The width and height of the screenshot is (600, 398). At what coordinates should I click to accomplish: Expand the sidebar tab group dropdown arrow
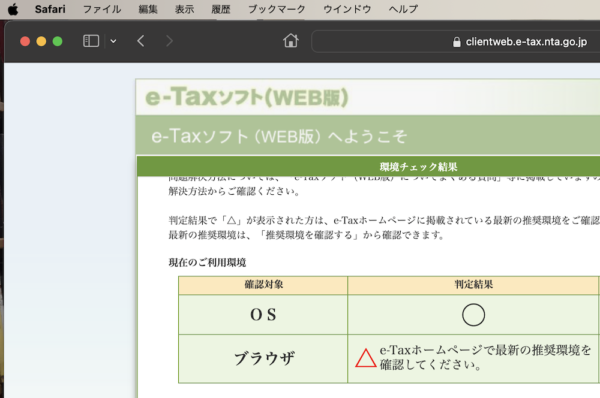(x=113, y=41)
